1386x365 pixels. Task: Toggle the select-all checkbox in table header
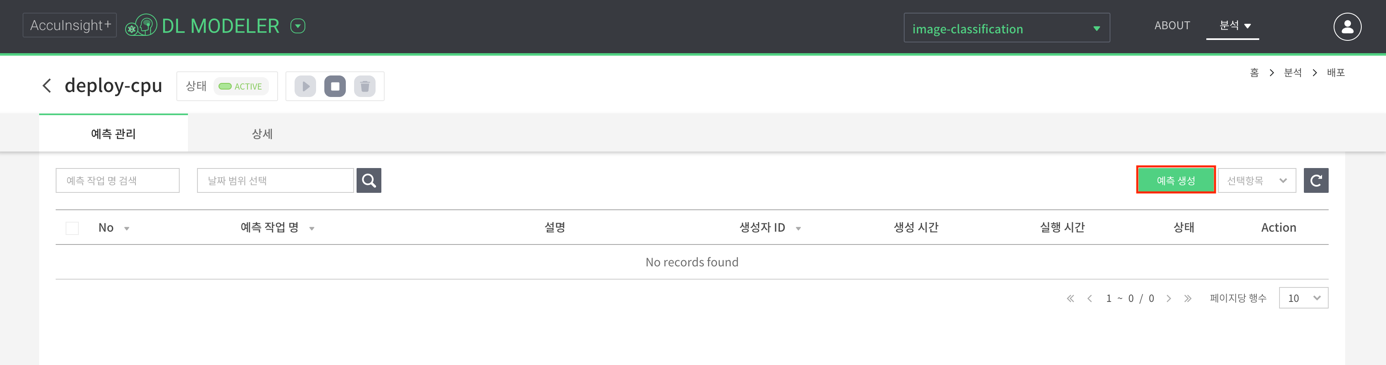pos(72,228)
